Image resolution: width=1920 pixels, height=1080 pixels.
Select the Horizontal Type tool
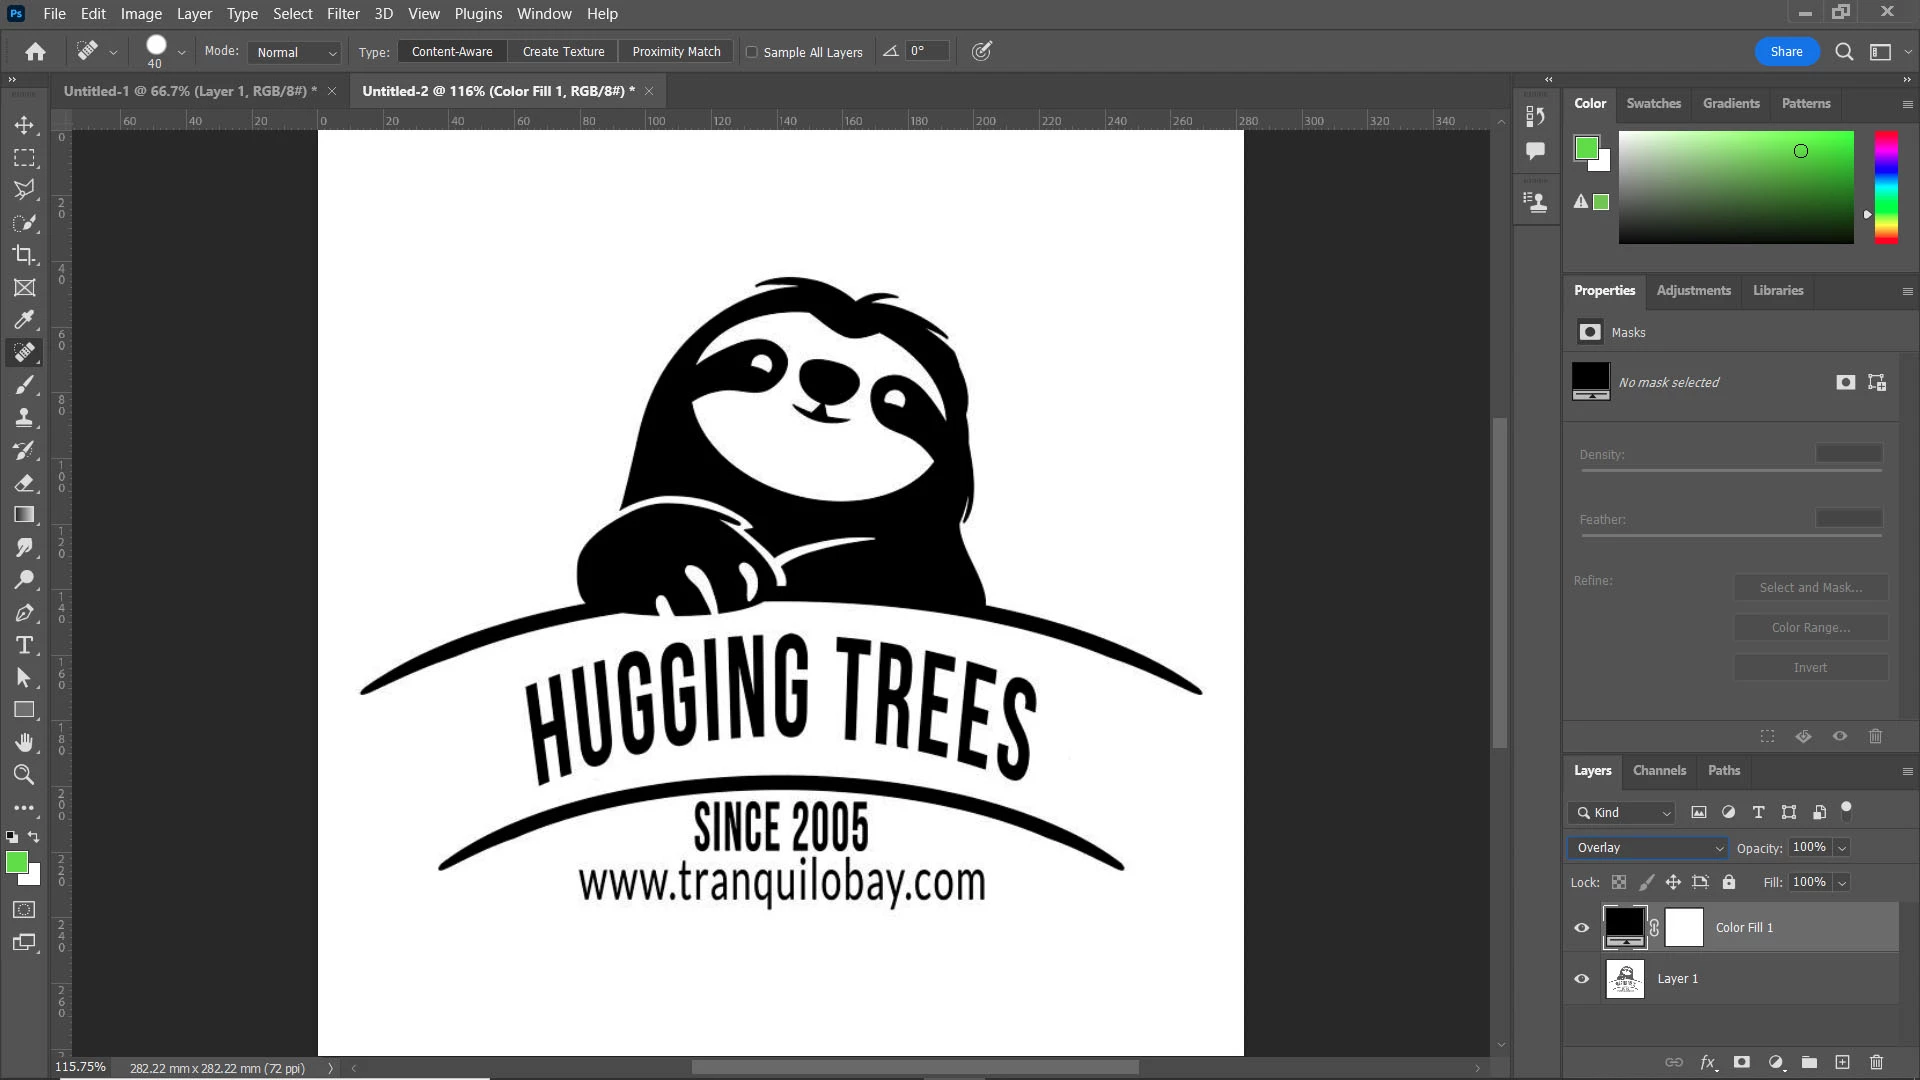point(24,645)
